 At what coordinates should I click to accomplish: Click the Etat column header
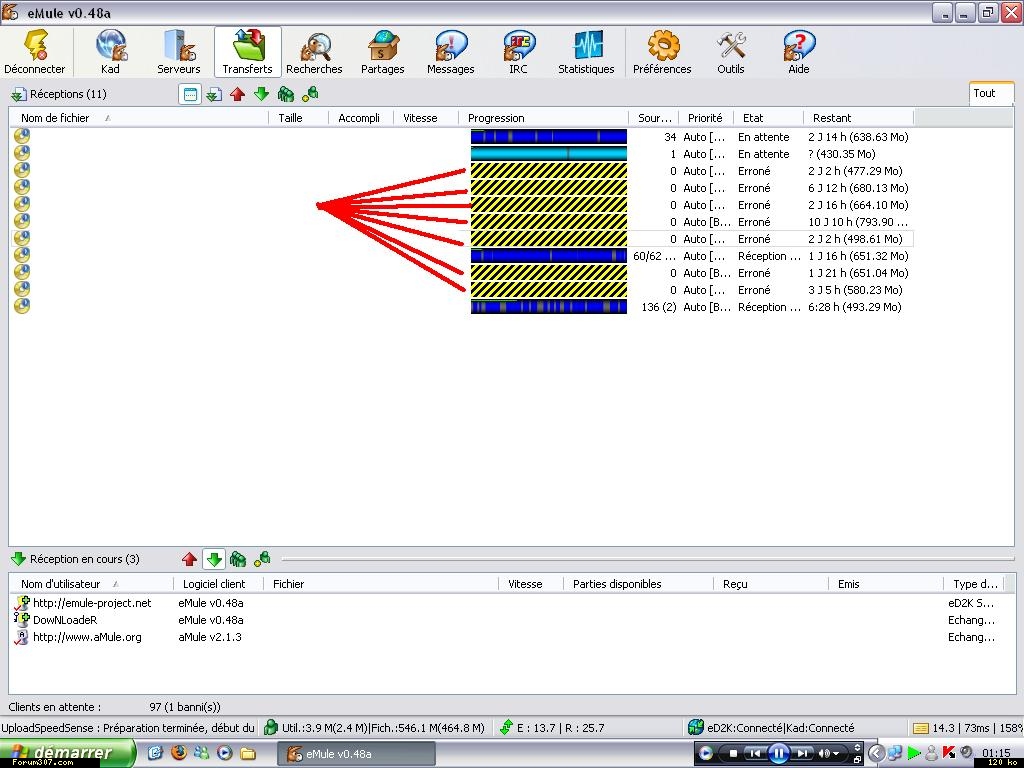(768, 118)
